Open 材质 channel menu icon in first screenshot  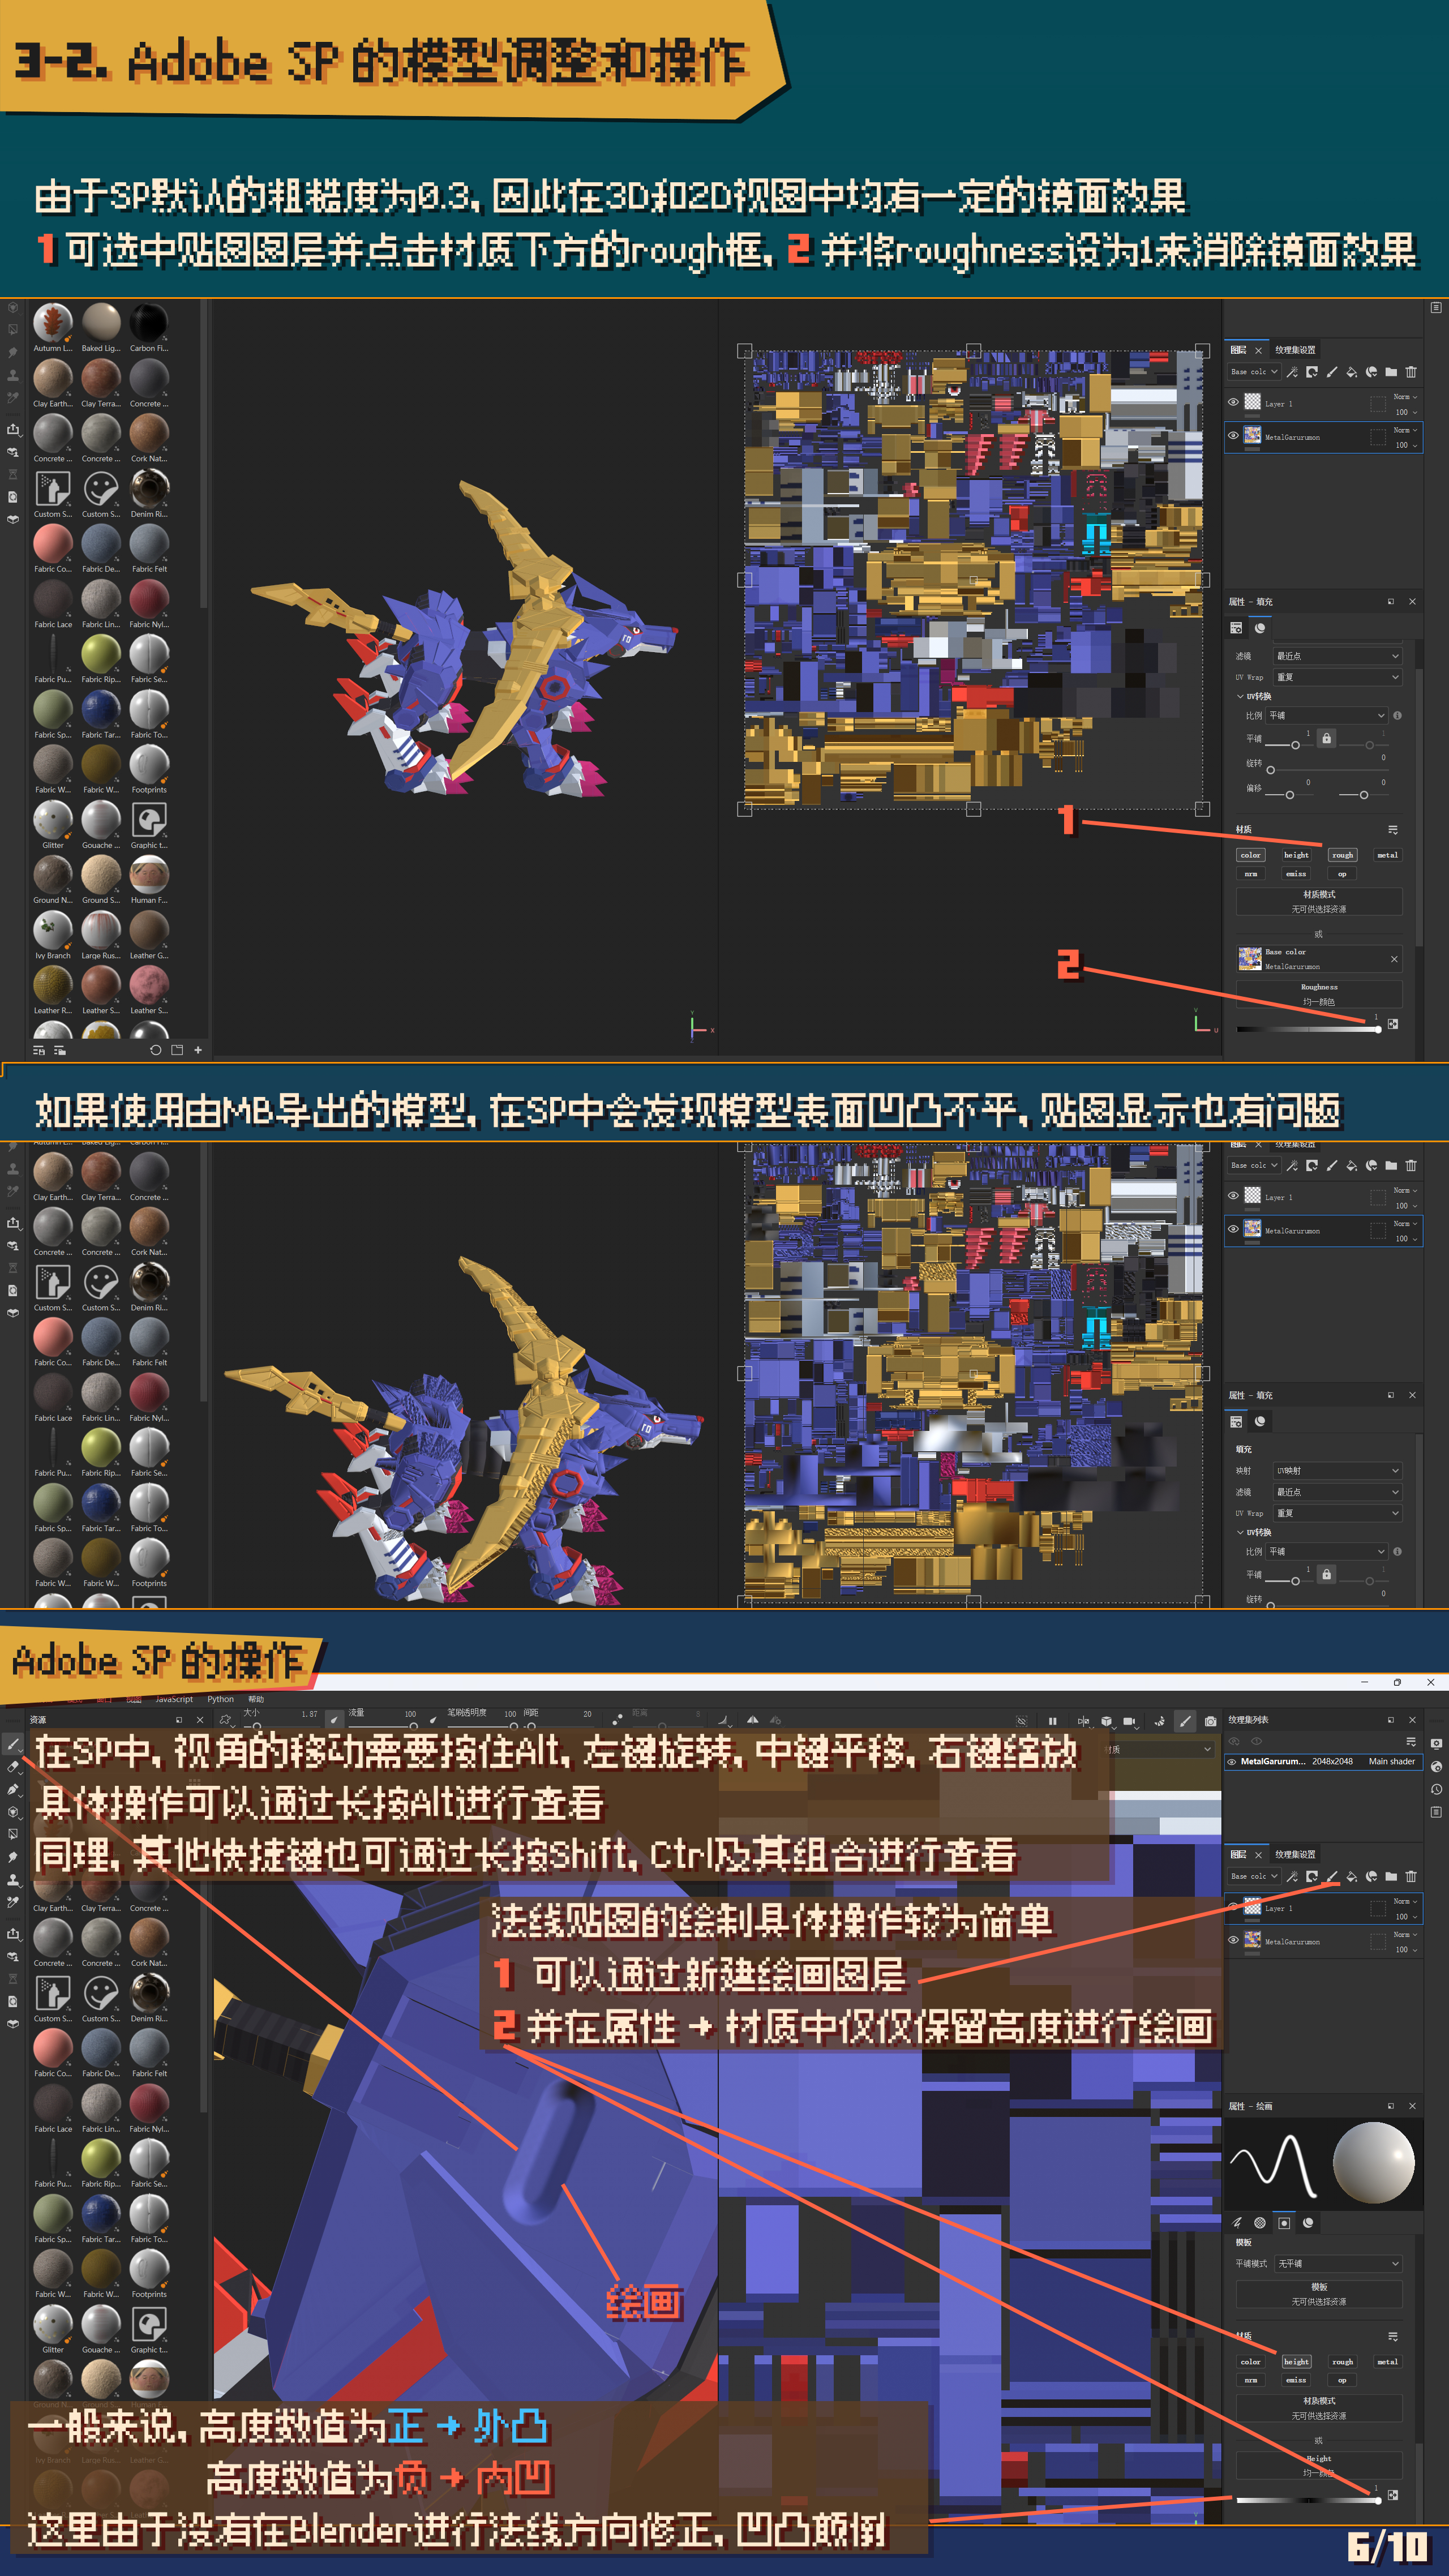click(x=1392, y=830)
